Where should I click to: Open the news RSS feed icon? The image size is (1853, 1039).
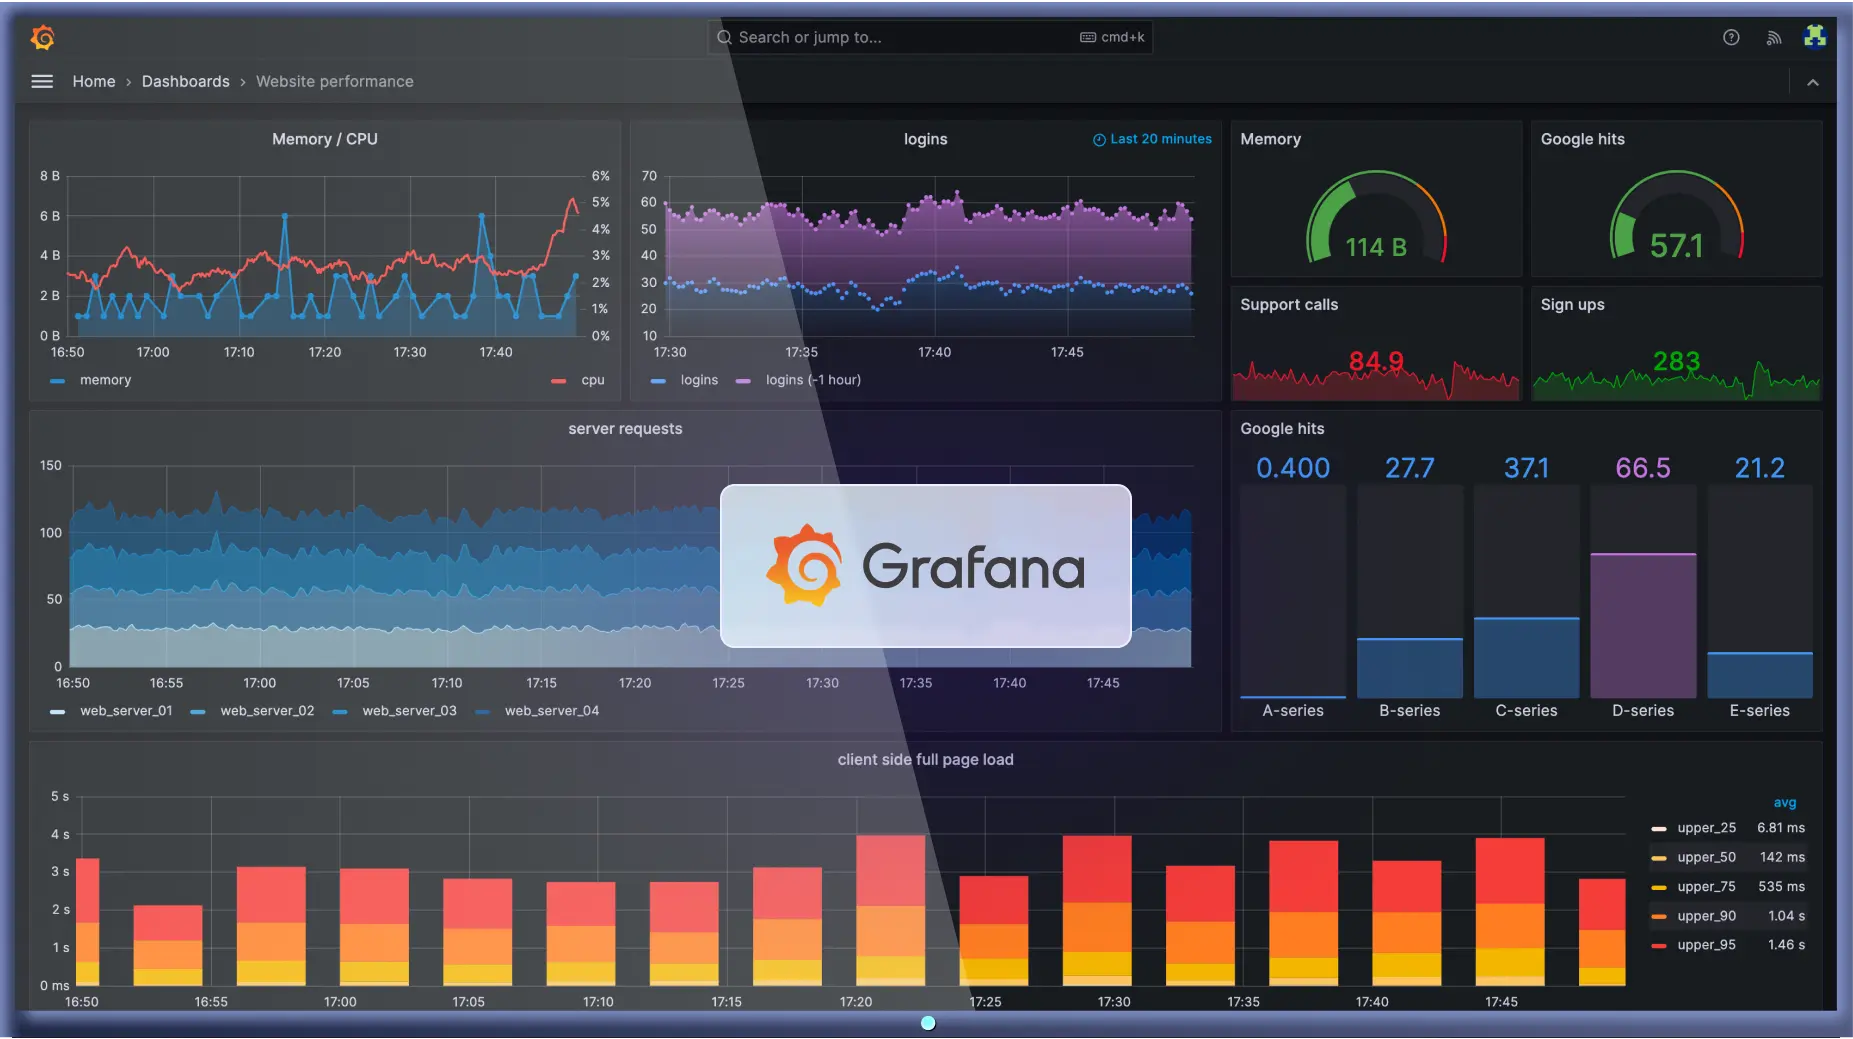[x=1773, y=38]
